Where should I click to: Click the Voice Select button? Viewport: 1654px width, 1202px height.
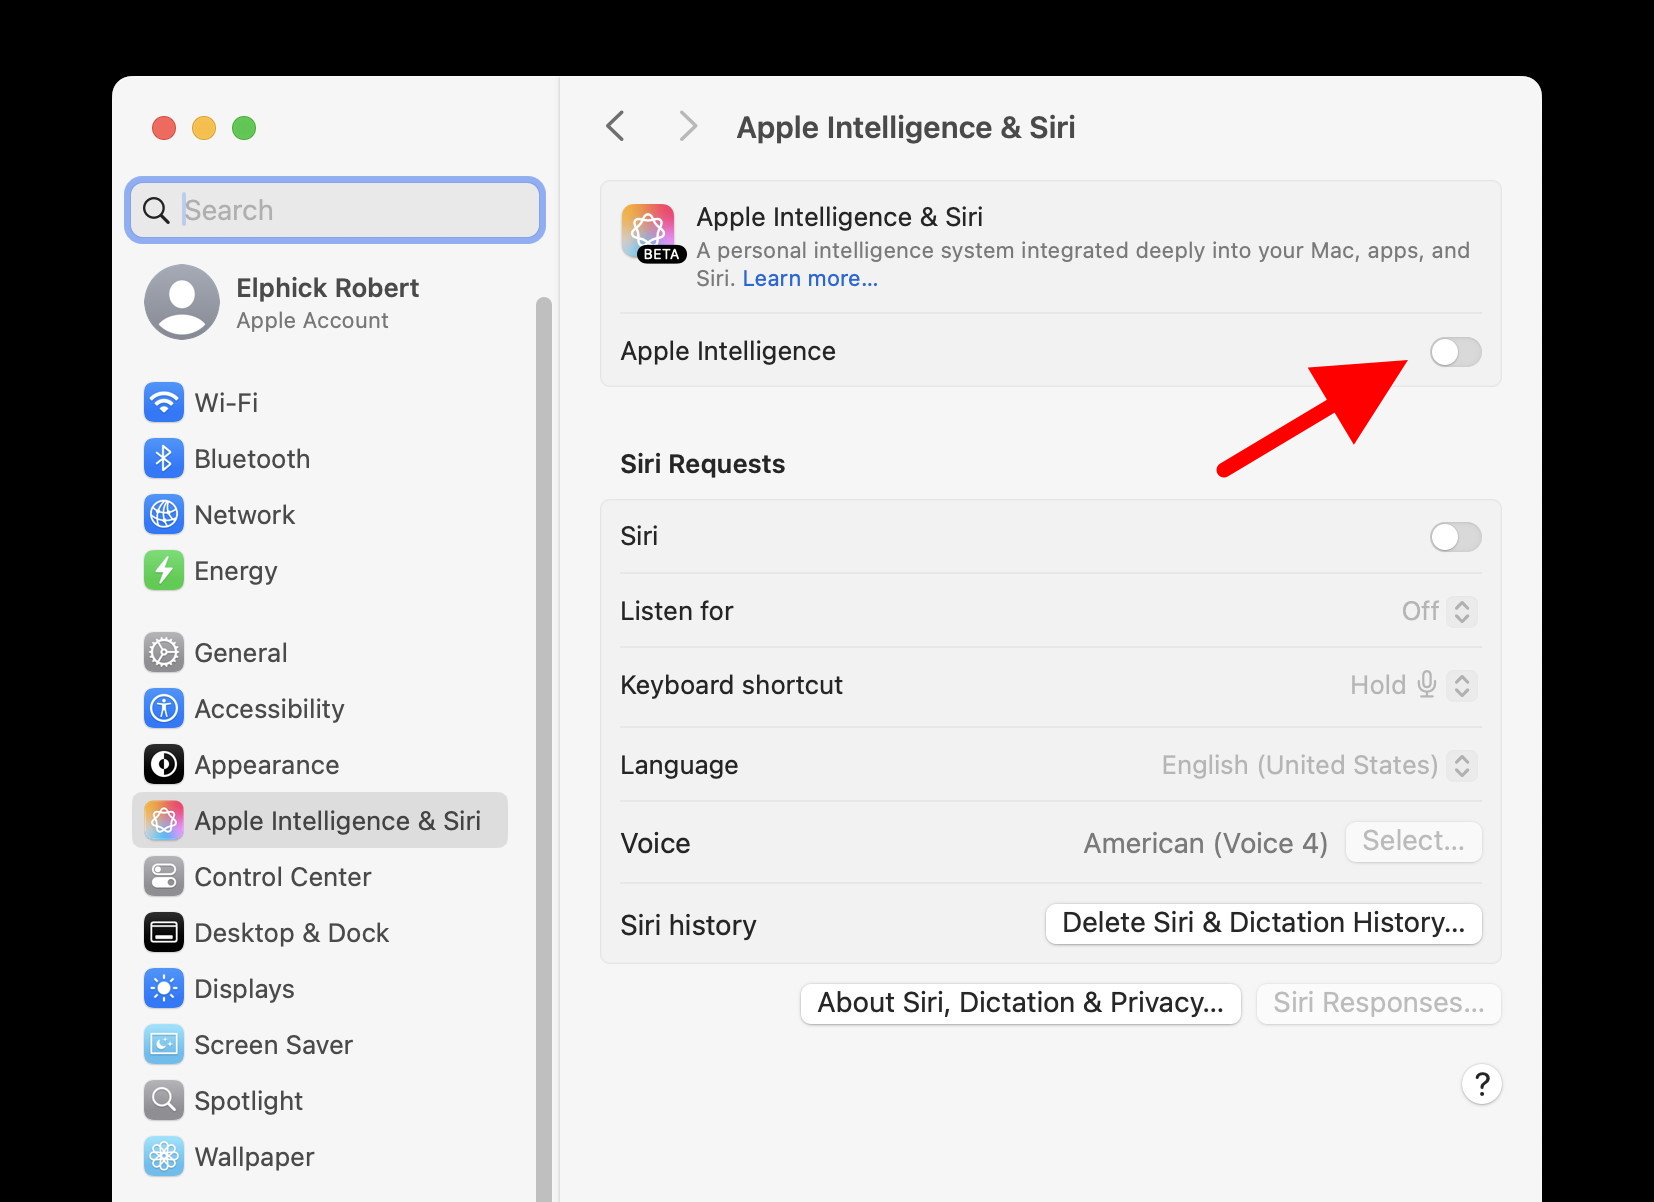tap(1414, 841)
